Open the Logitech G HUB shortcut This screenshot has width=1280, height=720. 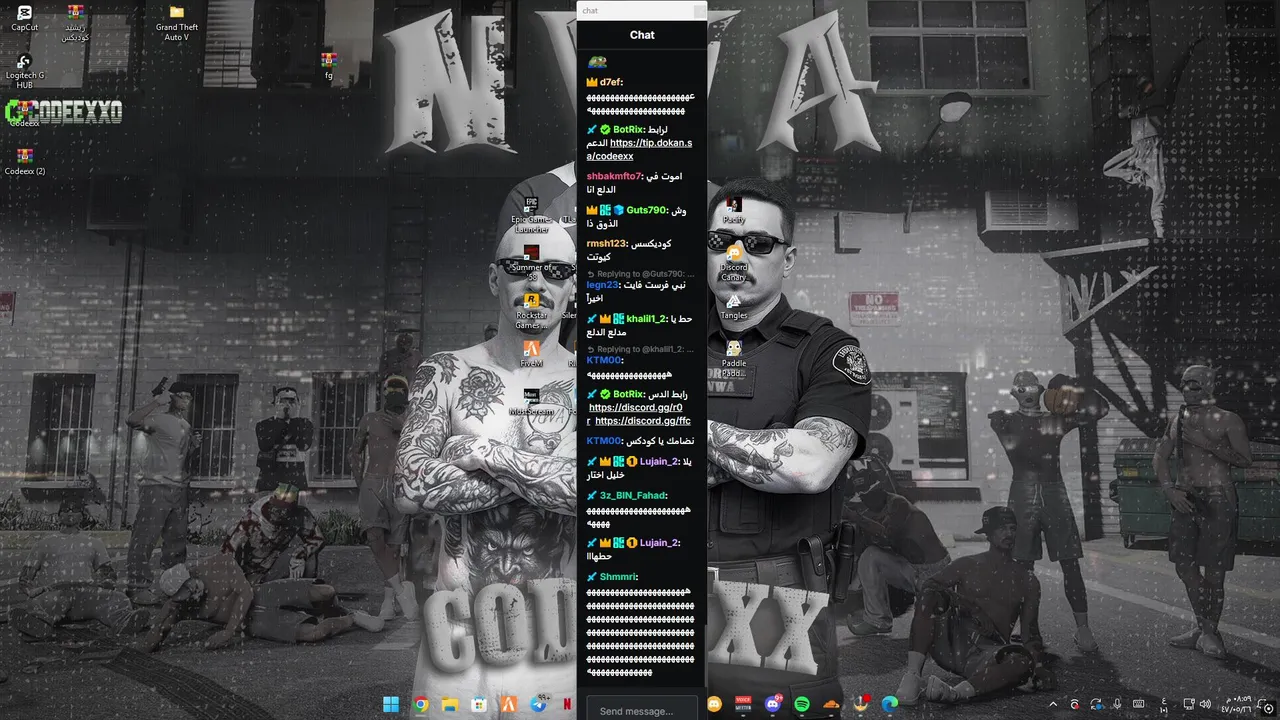[25, 72]
